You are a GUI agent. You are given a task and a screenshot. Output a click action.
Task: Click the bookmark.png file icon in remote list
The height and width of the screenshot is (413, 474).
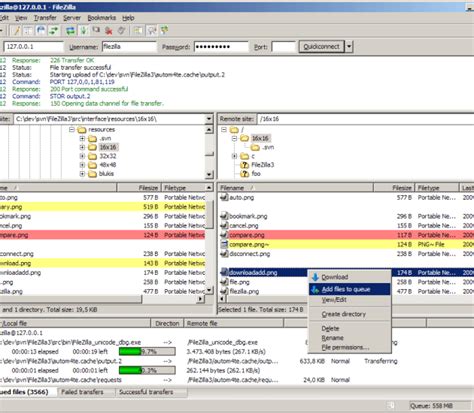point(224,216)
